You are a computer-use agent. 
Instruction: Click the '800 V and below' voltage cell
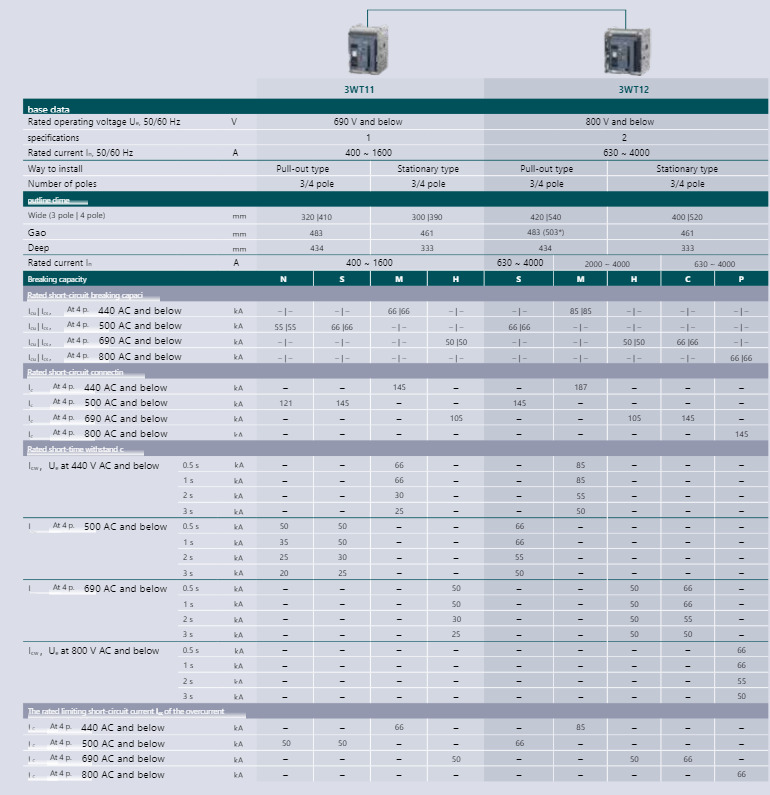625,122
